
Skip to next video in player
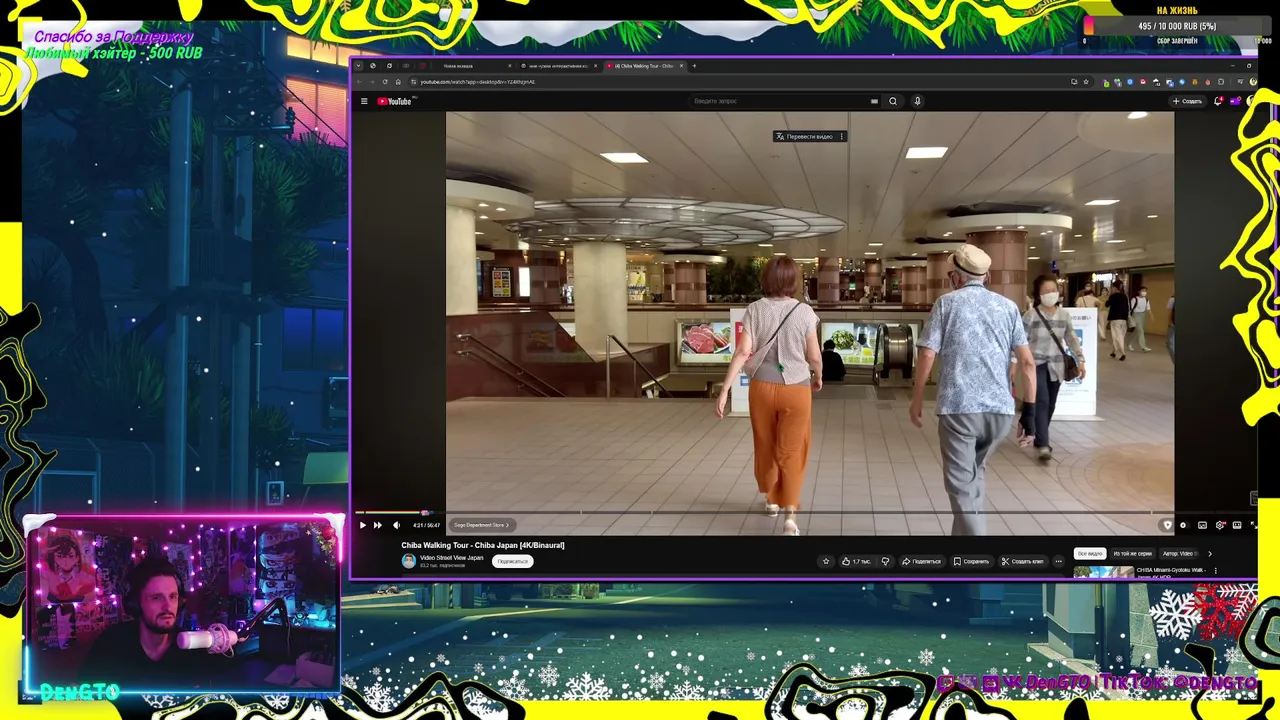pos(378,525)
